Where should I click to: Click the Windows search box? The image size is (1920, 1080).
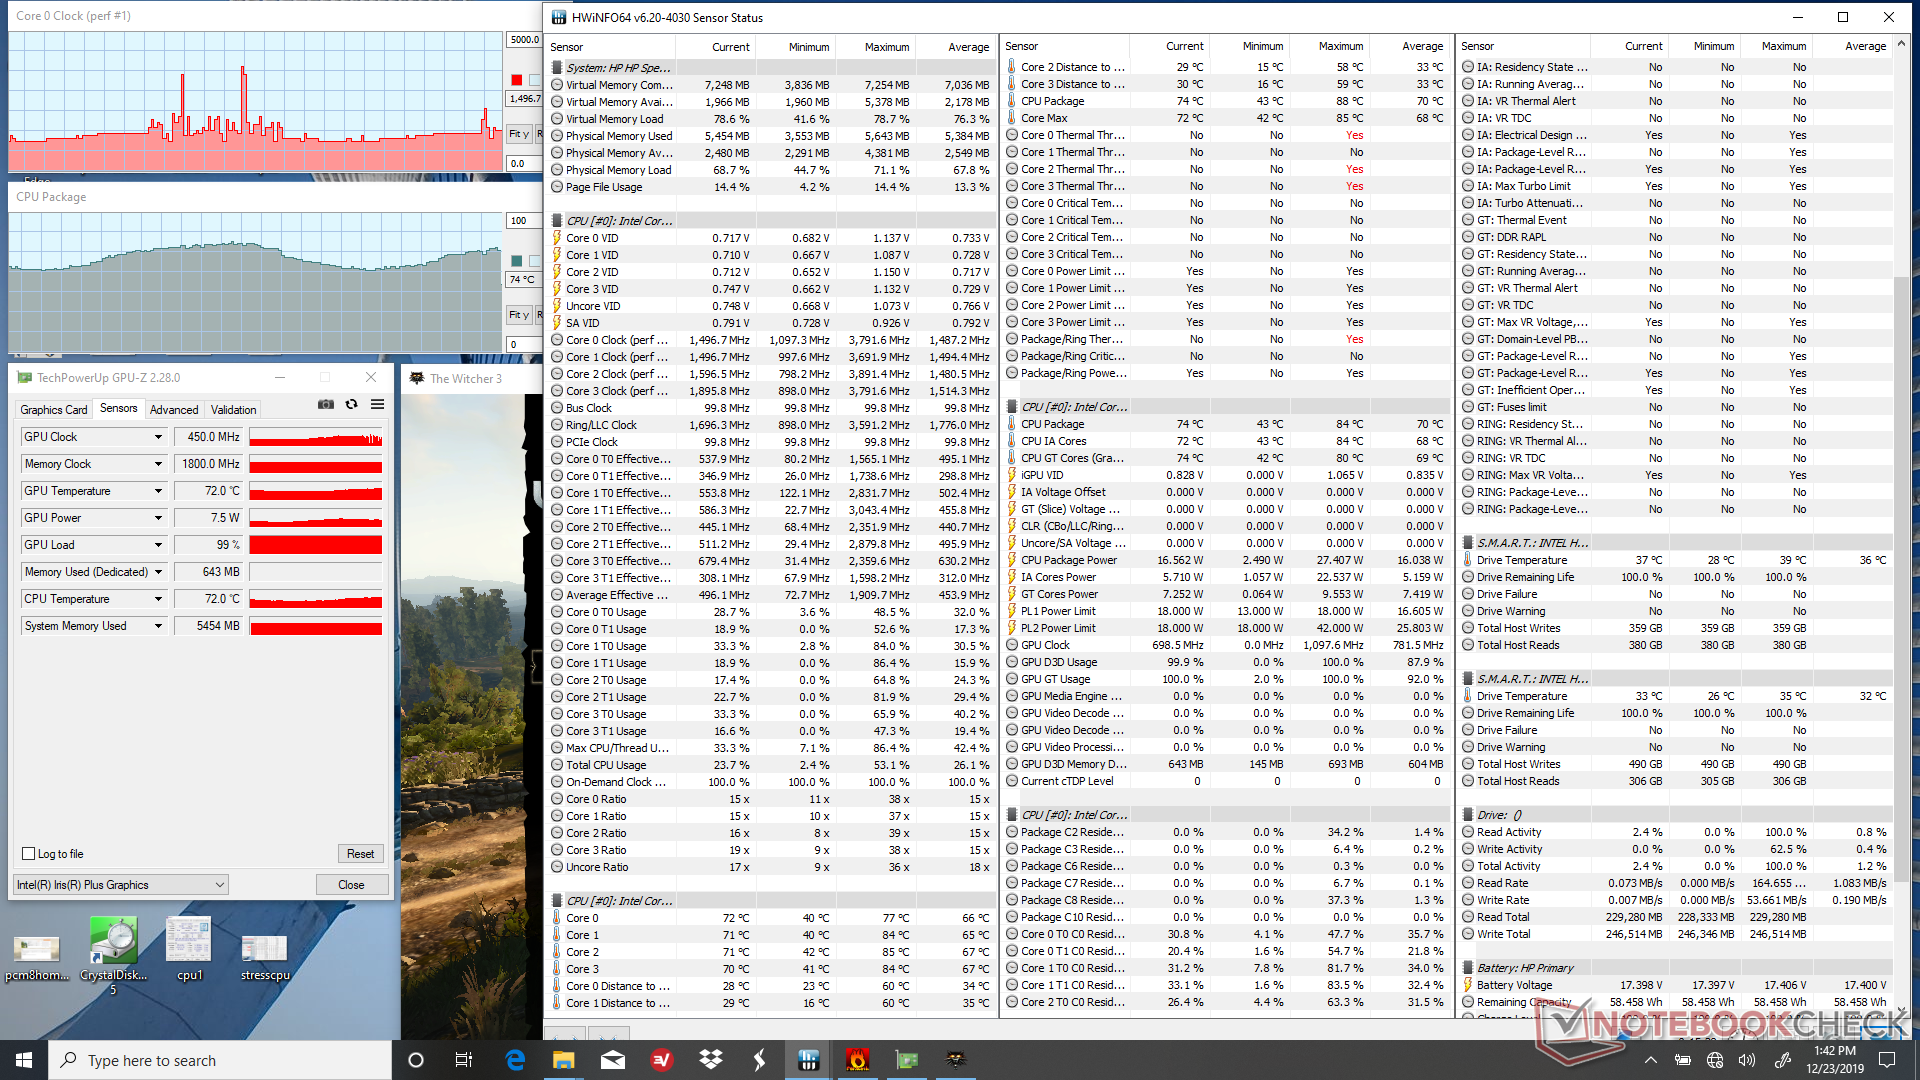[x=220, y=1060]
